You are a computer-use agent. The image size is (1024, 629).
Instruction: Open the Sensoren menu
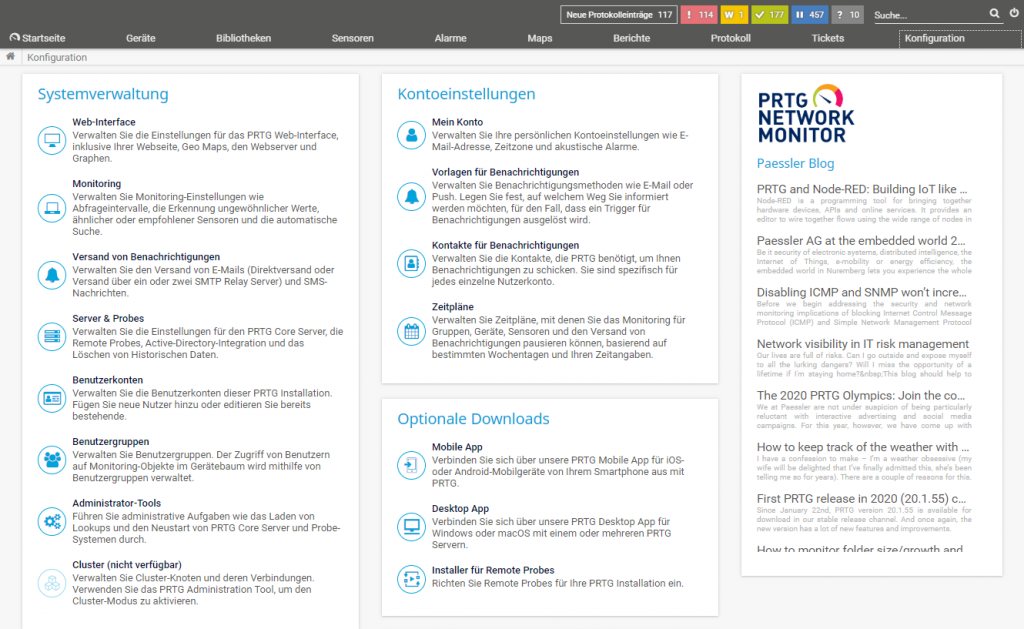[352, 39]
